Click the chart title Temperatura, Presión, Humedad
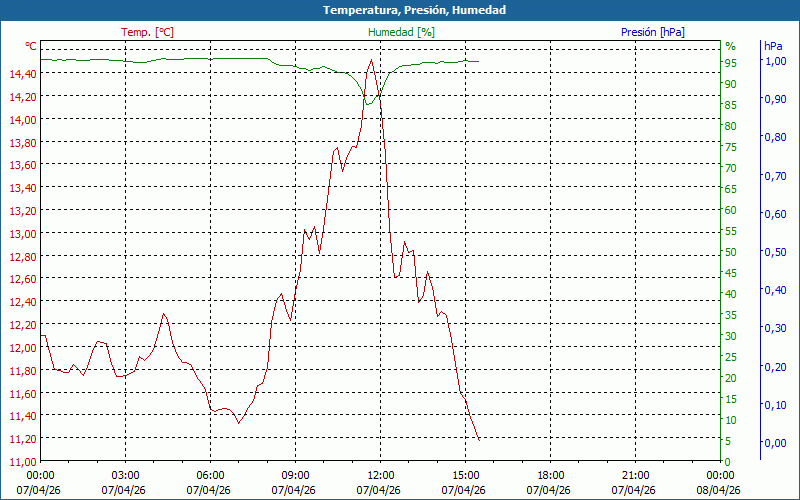 point(400,10)
